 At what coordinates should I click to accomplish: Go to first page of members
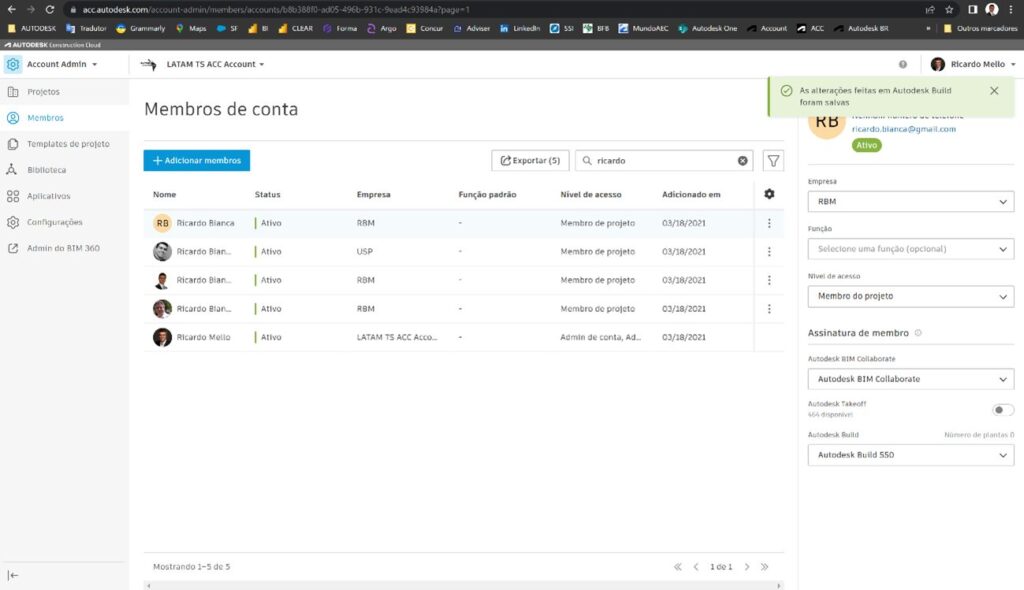point(677,567)
